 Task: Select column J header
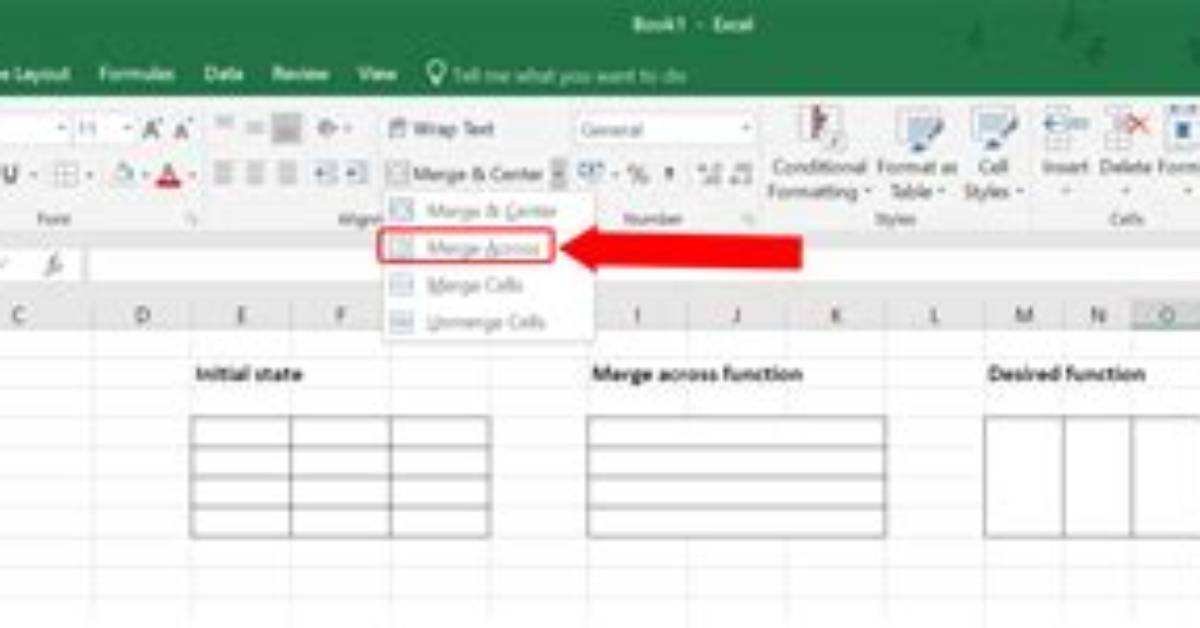pos(736,316)
